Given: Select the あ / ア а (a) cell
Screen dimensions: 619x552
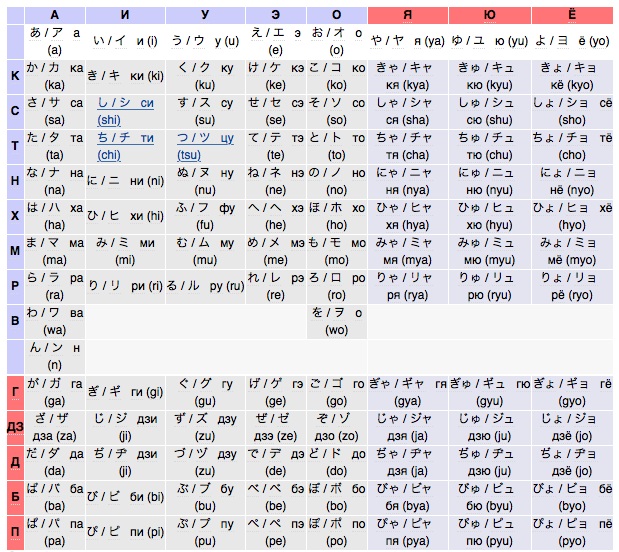Looking at the screenshot, I should [55, 41].
